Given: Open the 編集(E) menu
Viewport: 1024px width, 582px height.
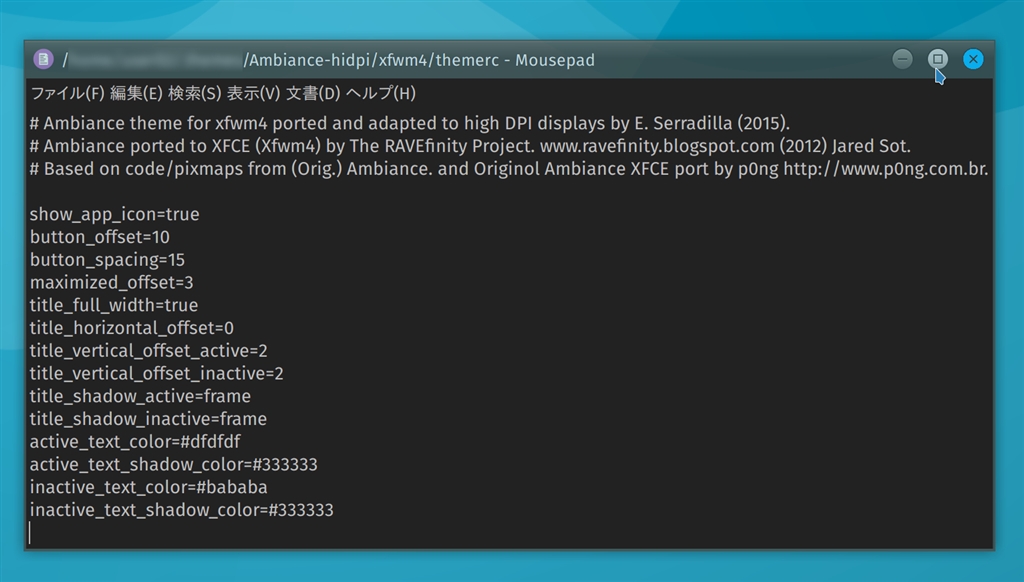Looking at the screenshot, I should (x=136, y=94).
